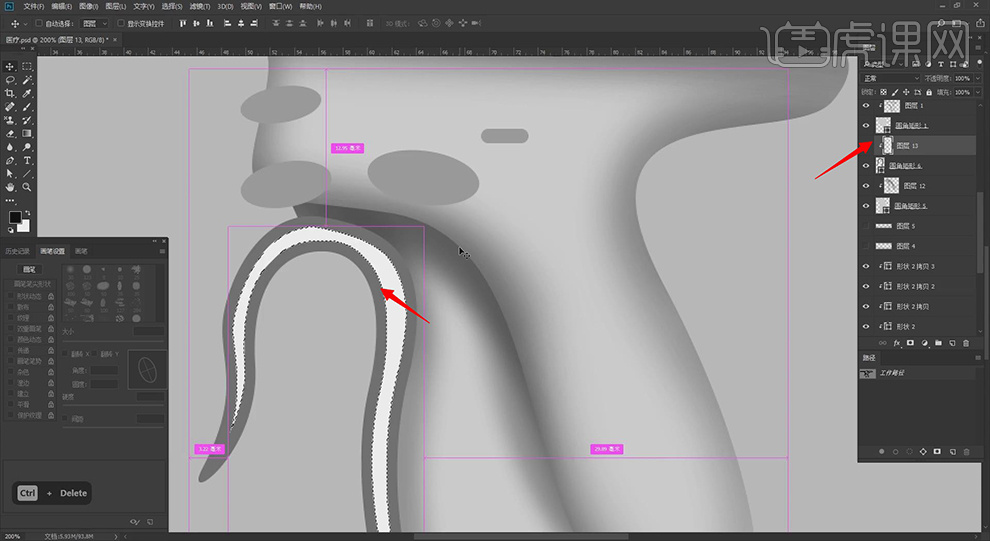Click the background color swatch
Screen dimensions: 990x541
tap(23, 225)
